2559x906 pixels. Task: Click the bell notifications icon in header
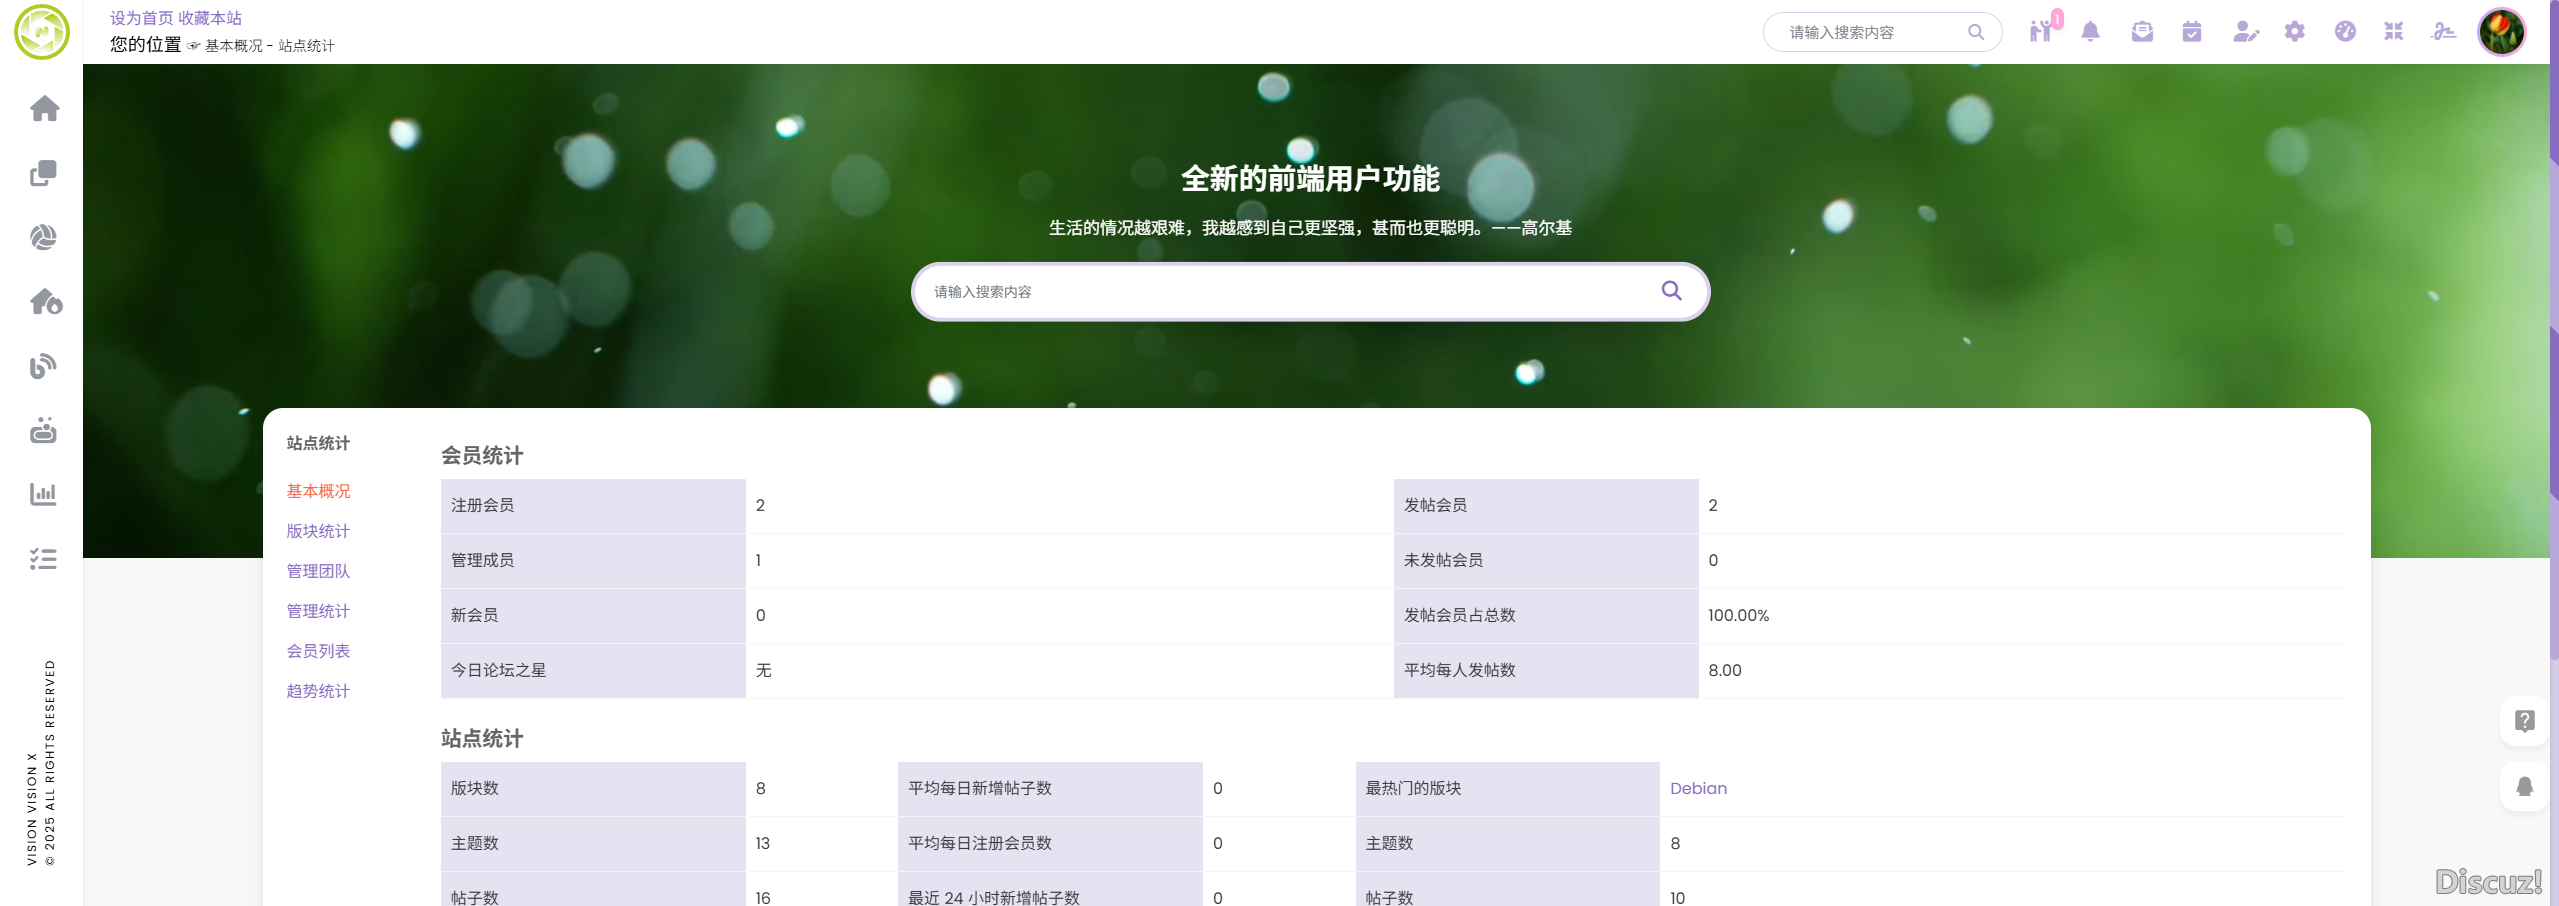[2090, 32]
